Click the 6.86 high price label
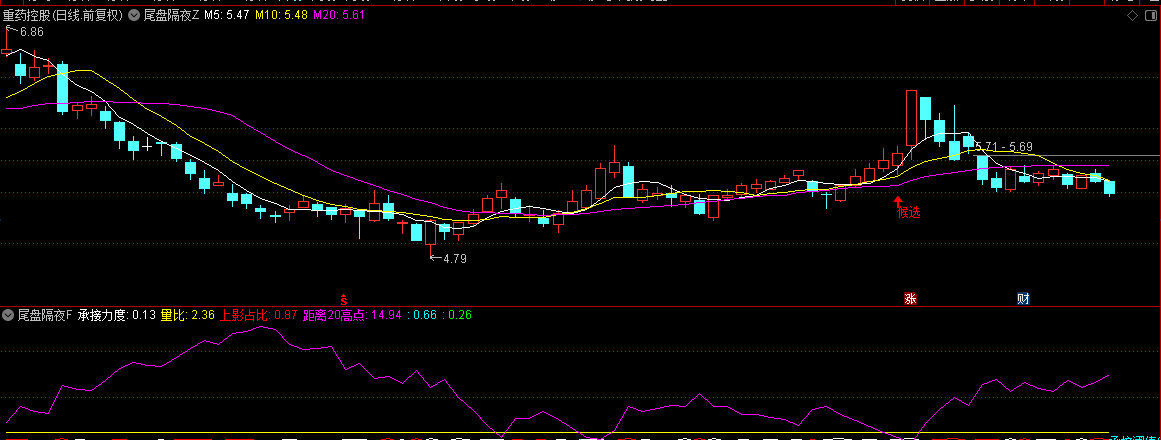The width and height of the screenshot is (1161, 440). (32, 32)
